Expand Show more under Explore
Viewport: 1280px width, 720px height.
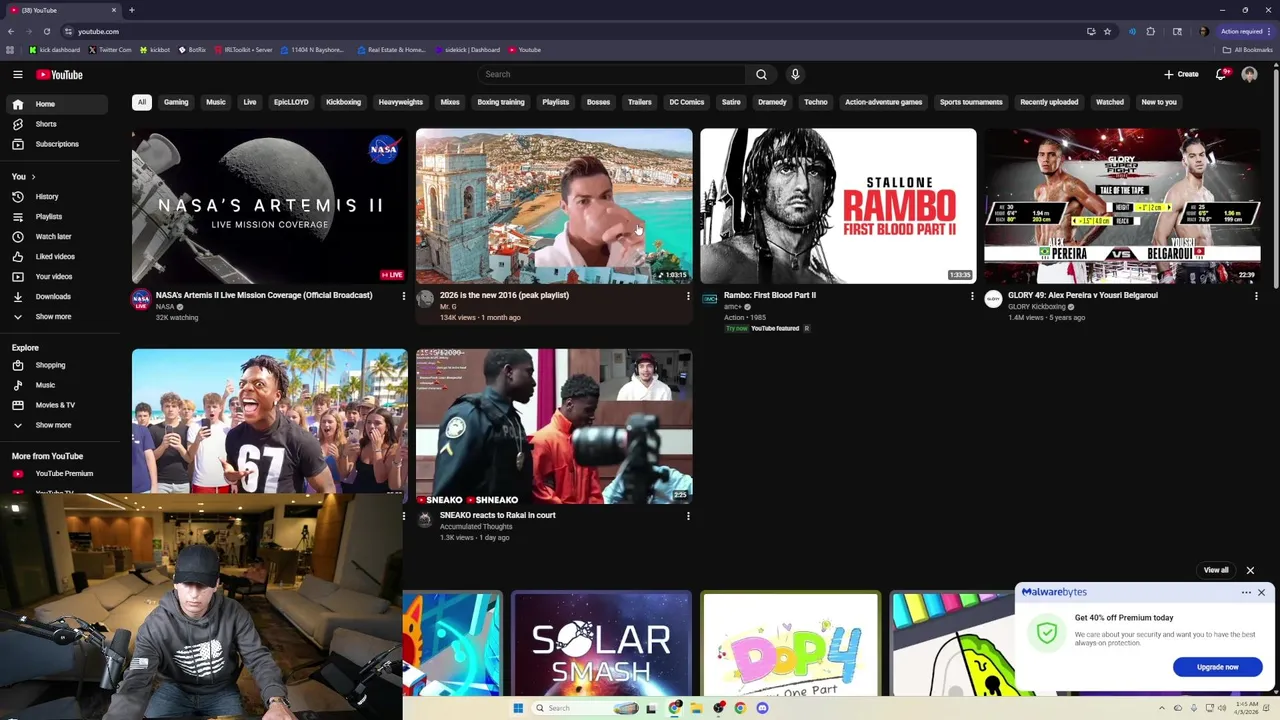pos(54,425)
